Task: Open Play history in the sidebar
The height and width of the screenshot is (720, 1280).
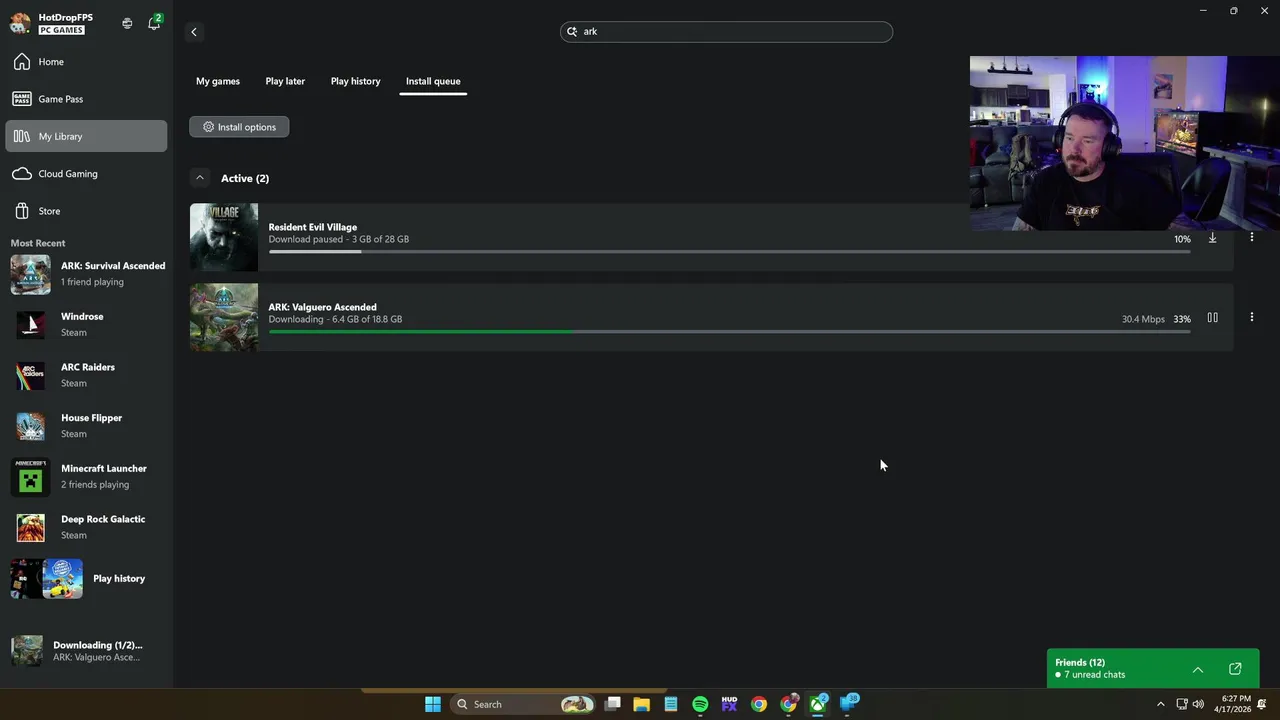Action: pos(88,579)
